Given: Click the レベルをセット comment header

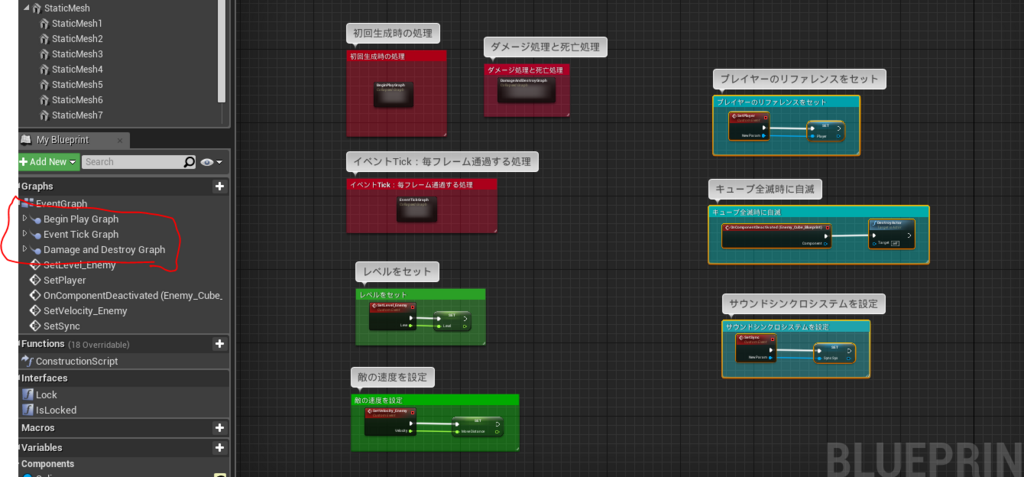Looking at the screenshot, I should point(421,295).
